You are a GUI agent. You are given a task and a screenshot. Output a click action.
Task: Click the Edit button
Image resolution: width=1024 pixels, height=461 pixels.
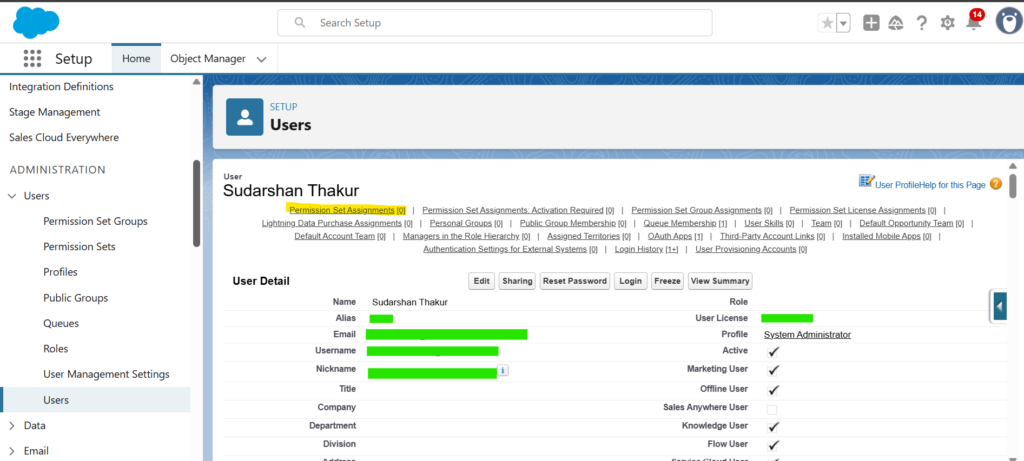pos(481,281)
